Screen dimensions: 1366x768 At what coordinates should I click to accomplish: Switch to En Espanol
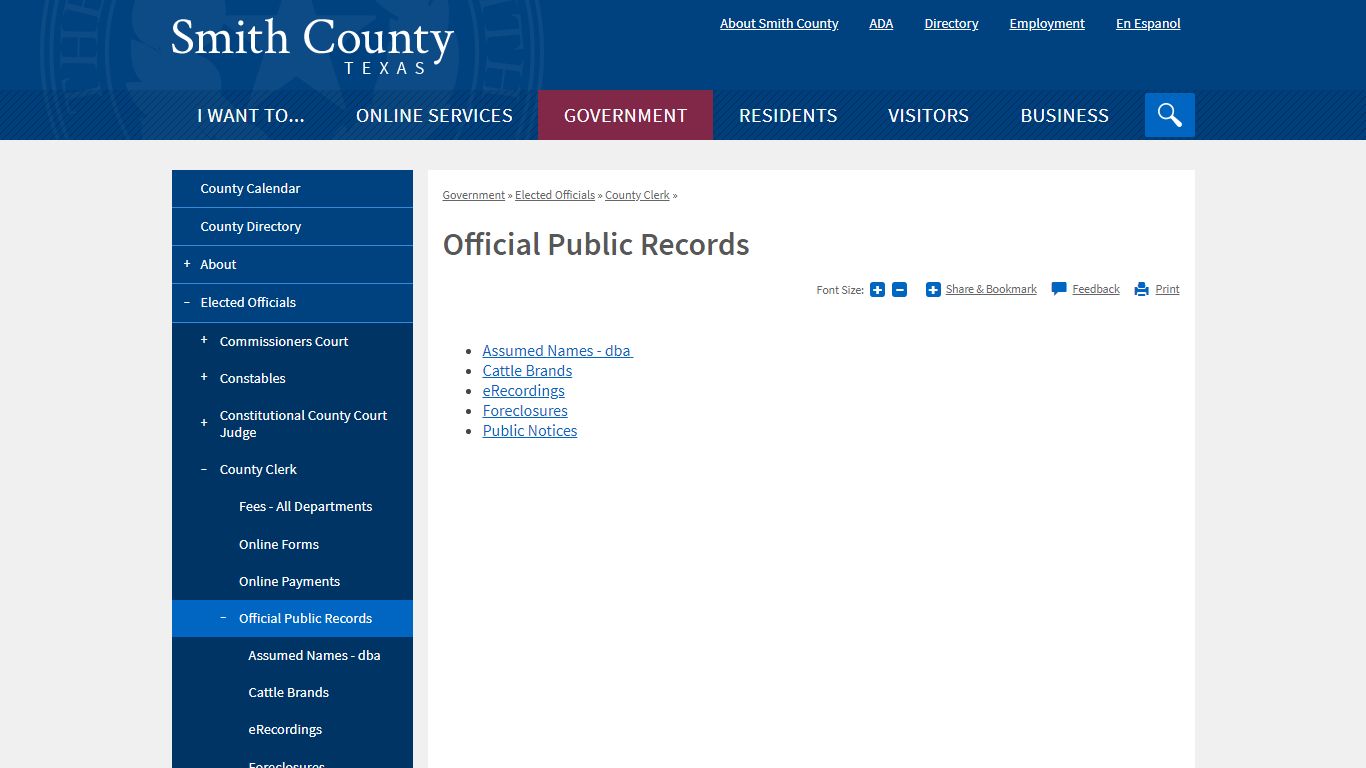point(1148,24)
